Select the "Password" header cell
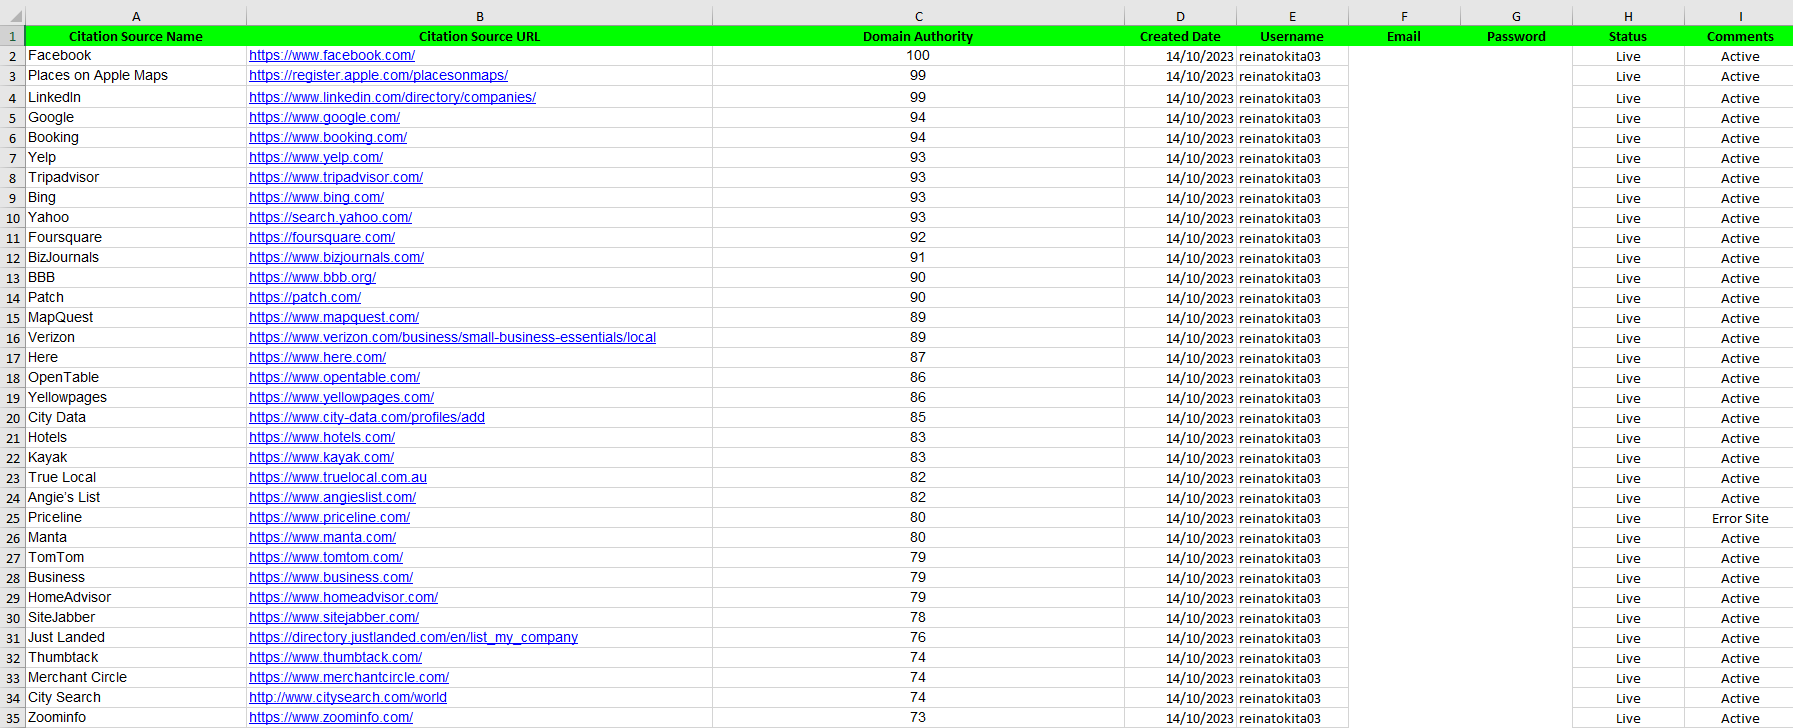 [1516, 36]
